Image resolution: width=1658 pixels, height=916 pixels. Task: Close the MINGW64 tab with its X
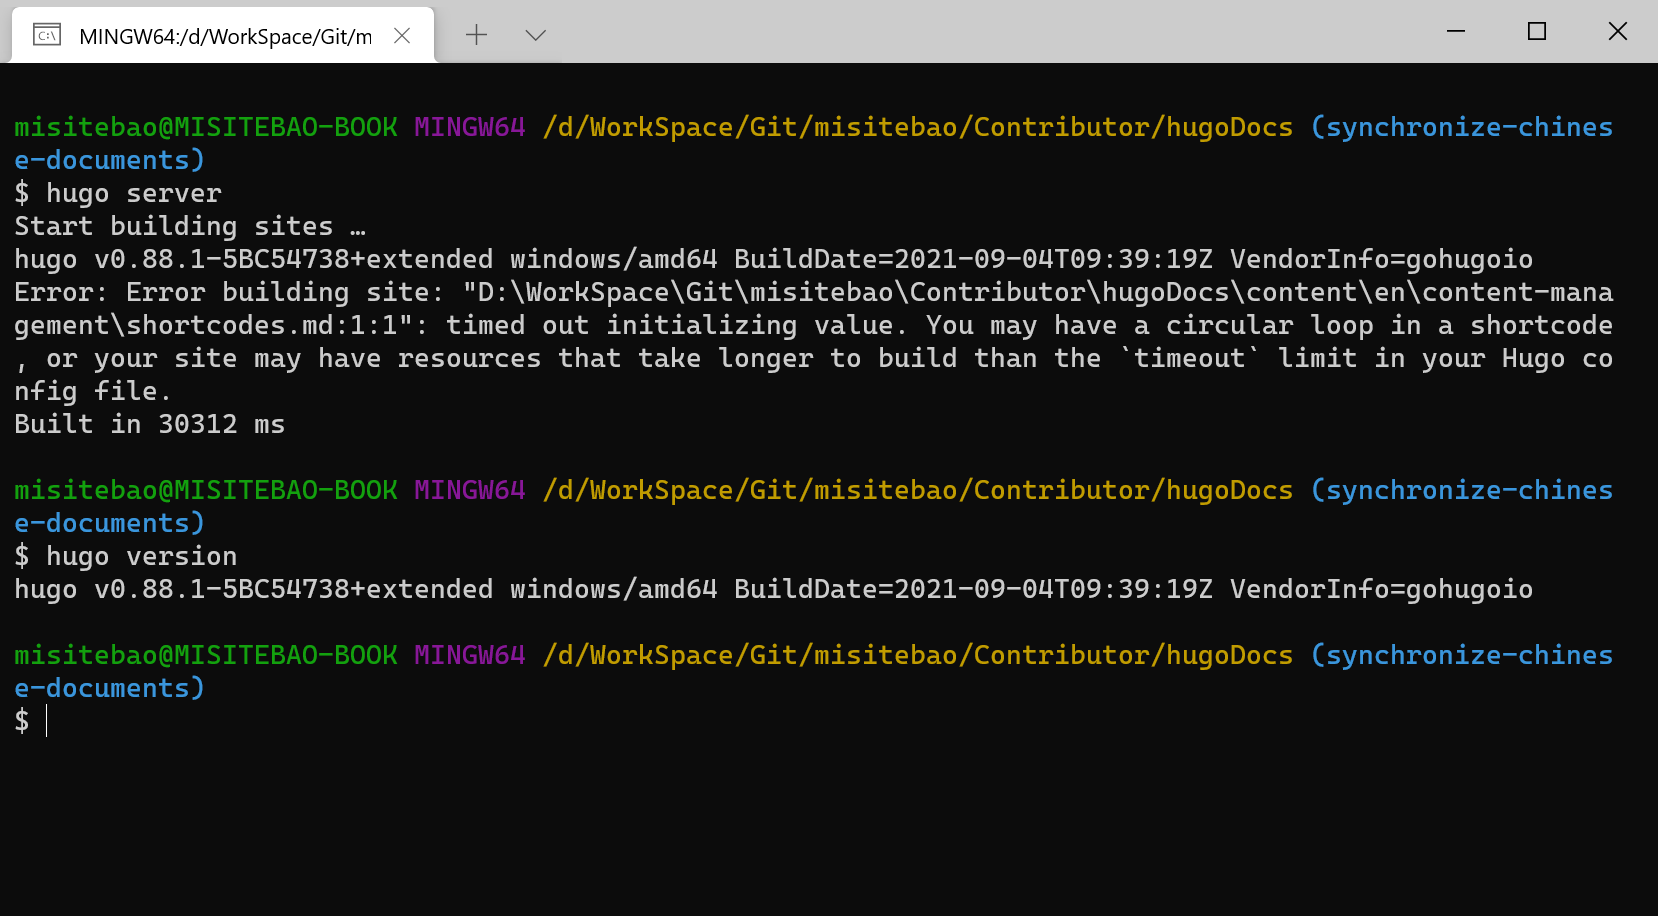(x=402, y=33)
